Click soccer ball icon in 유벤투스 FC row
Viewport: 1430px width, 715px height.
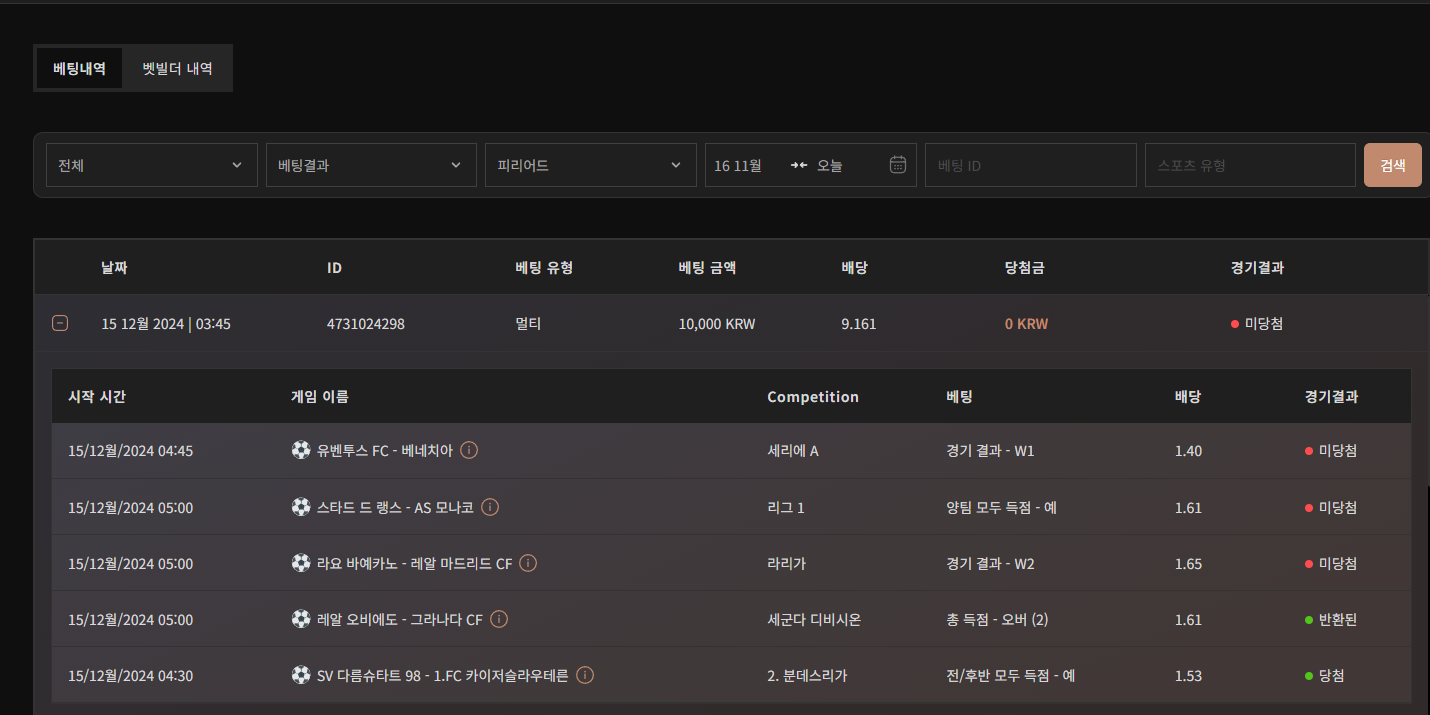(x=301, y=450)
